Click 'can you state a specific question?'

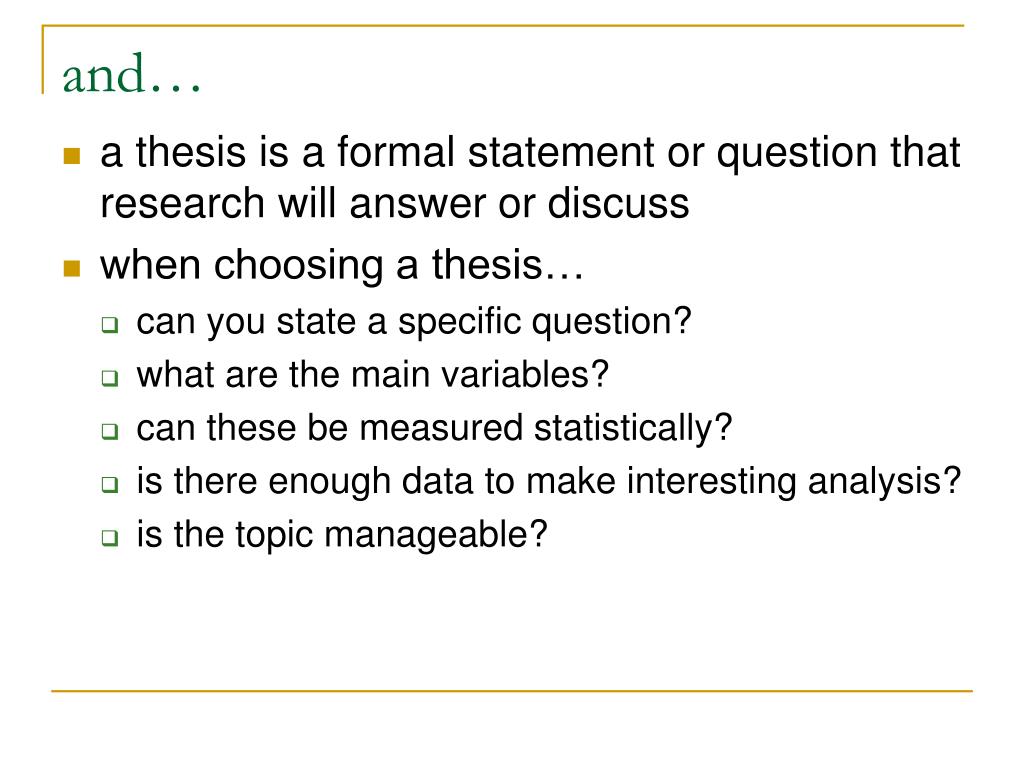tap(413, 322)
